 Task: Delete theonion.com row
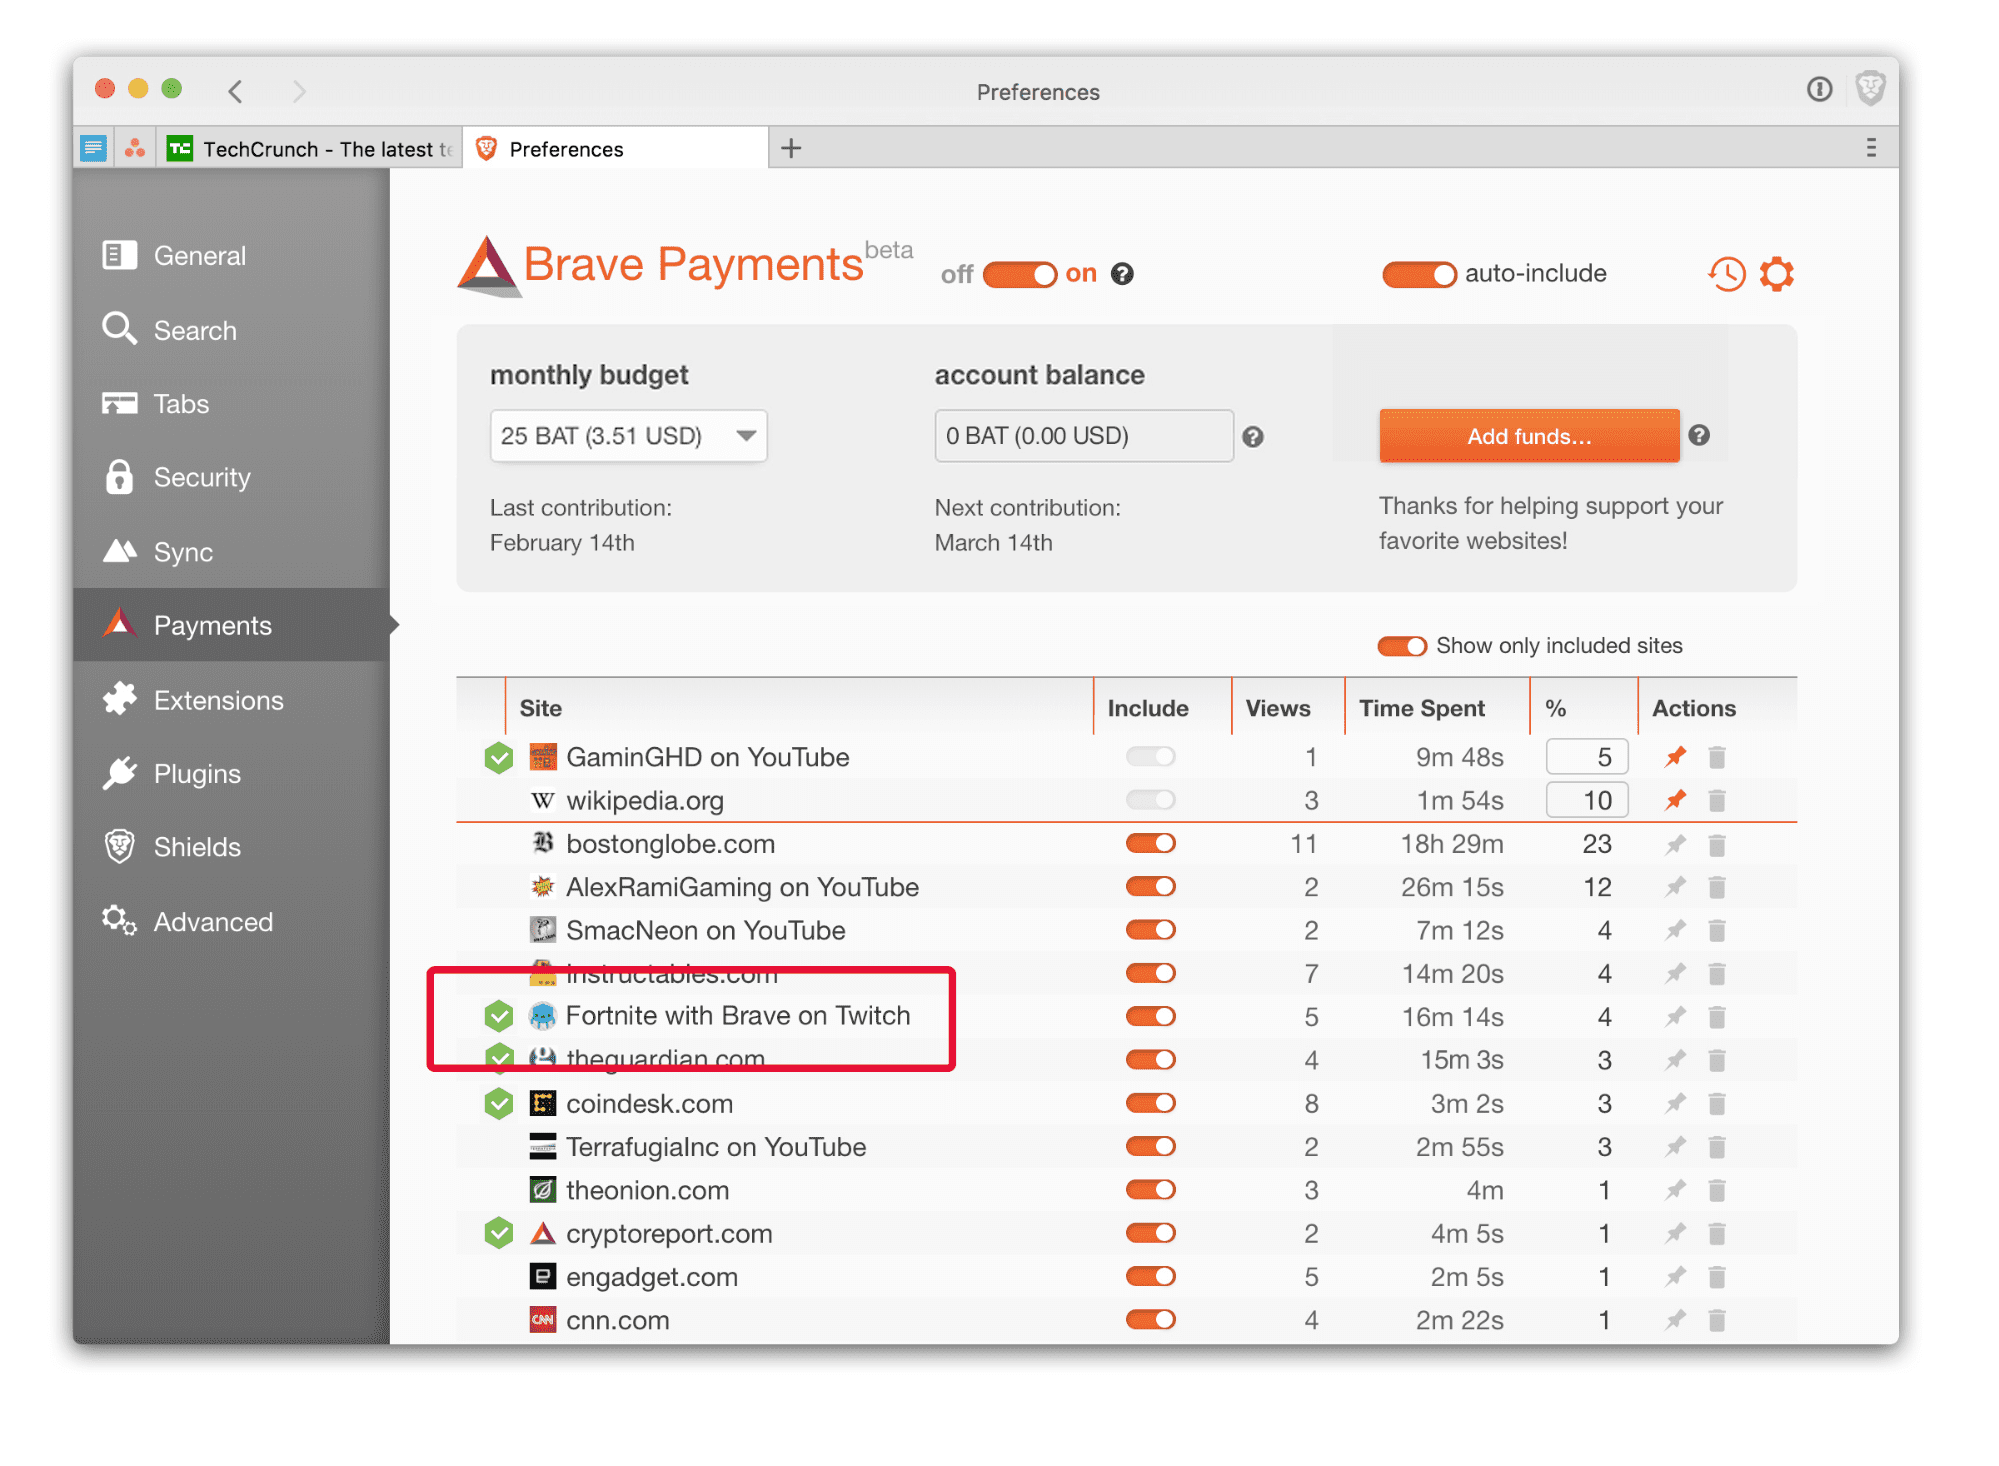(x=1717, y=1191)
